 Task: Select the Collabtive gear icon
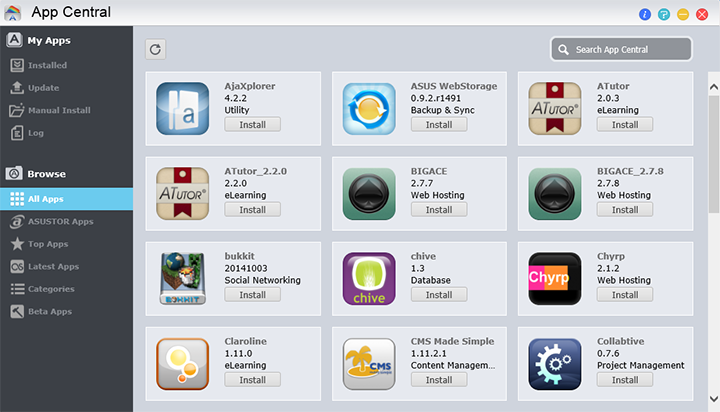[x=555, y=364]
